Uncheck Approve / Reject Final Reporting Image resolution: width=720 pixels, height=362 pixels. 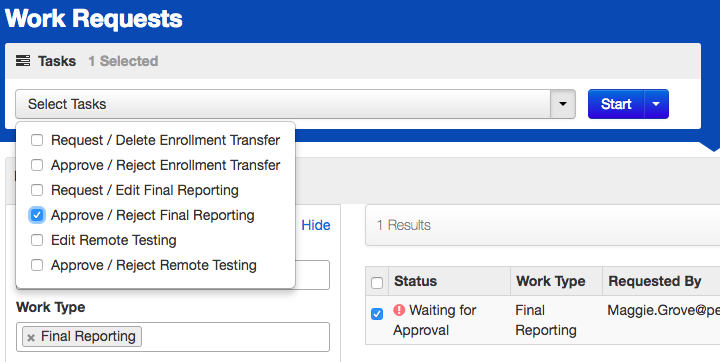[x=37, y=215]
